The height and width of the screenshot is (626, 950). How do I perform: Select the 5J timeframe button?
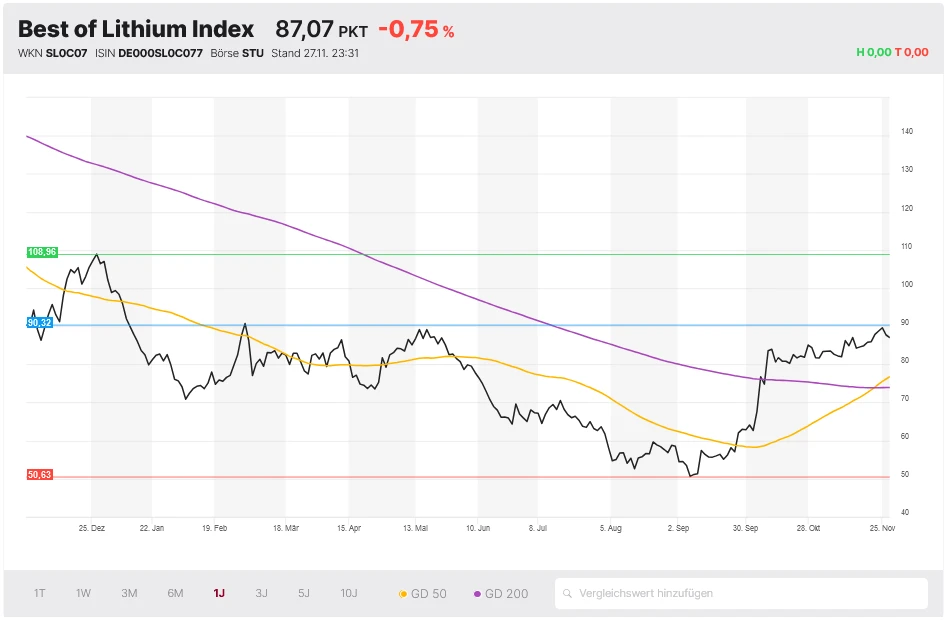click(304, 593)
